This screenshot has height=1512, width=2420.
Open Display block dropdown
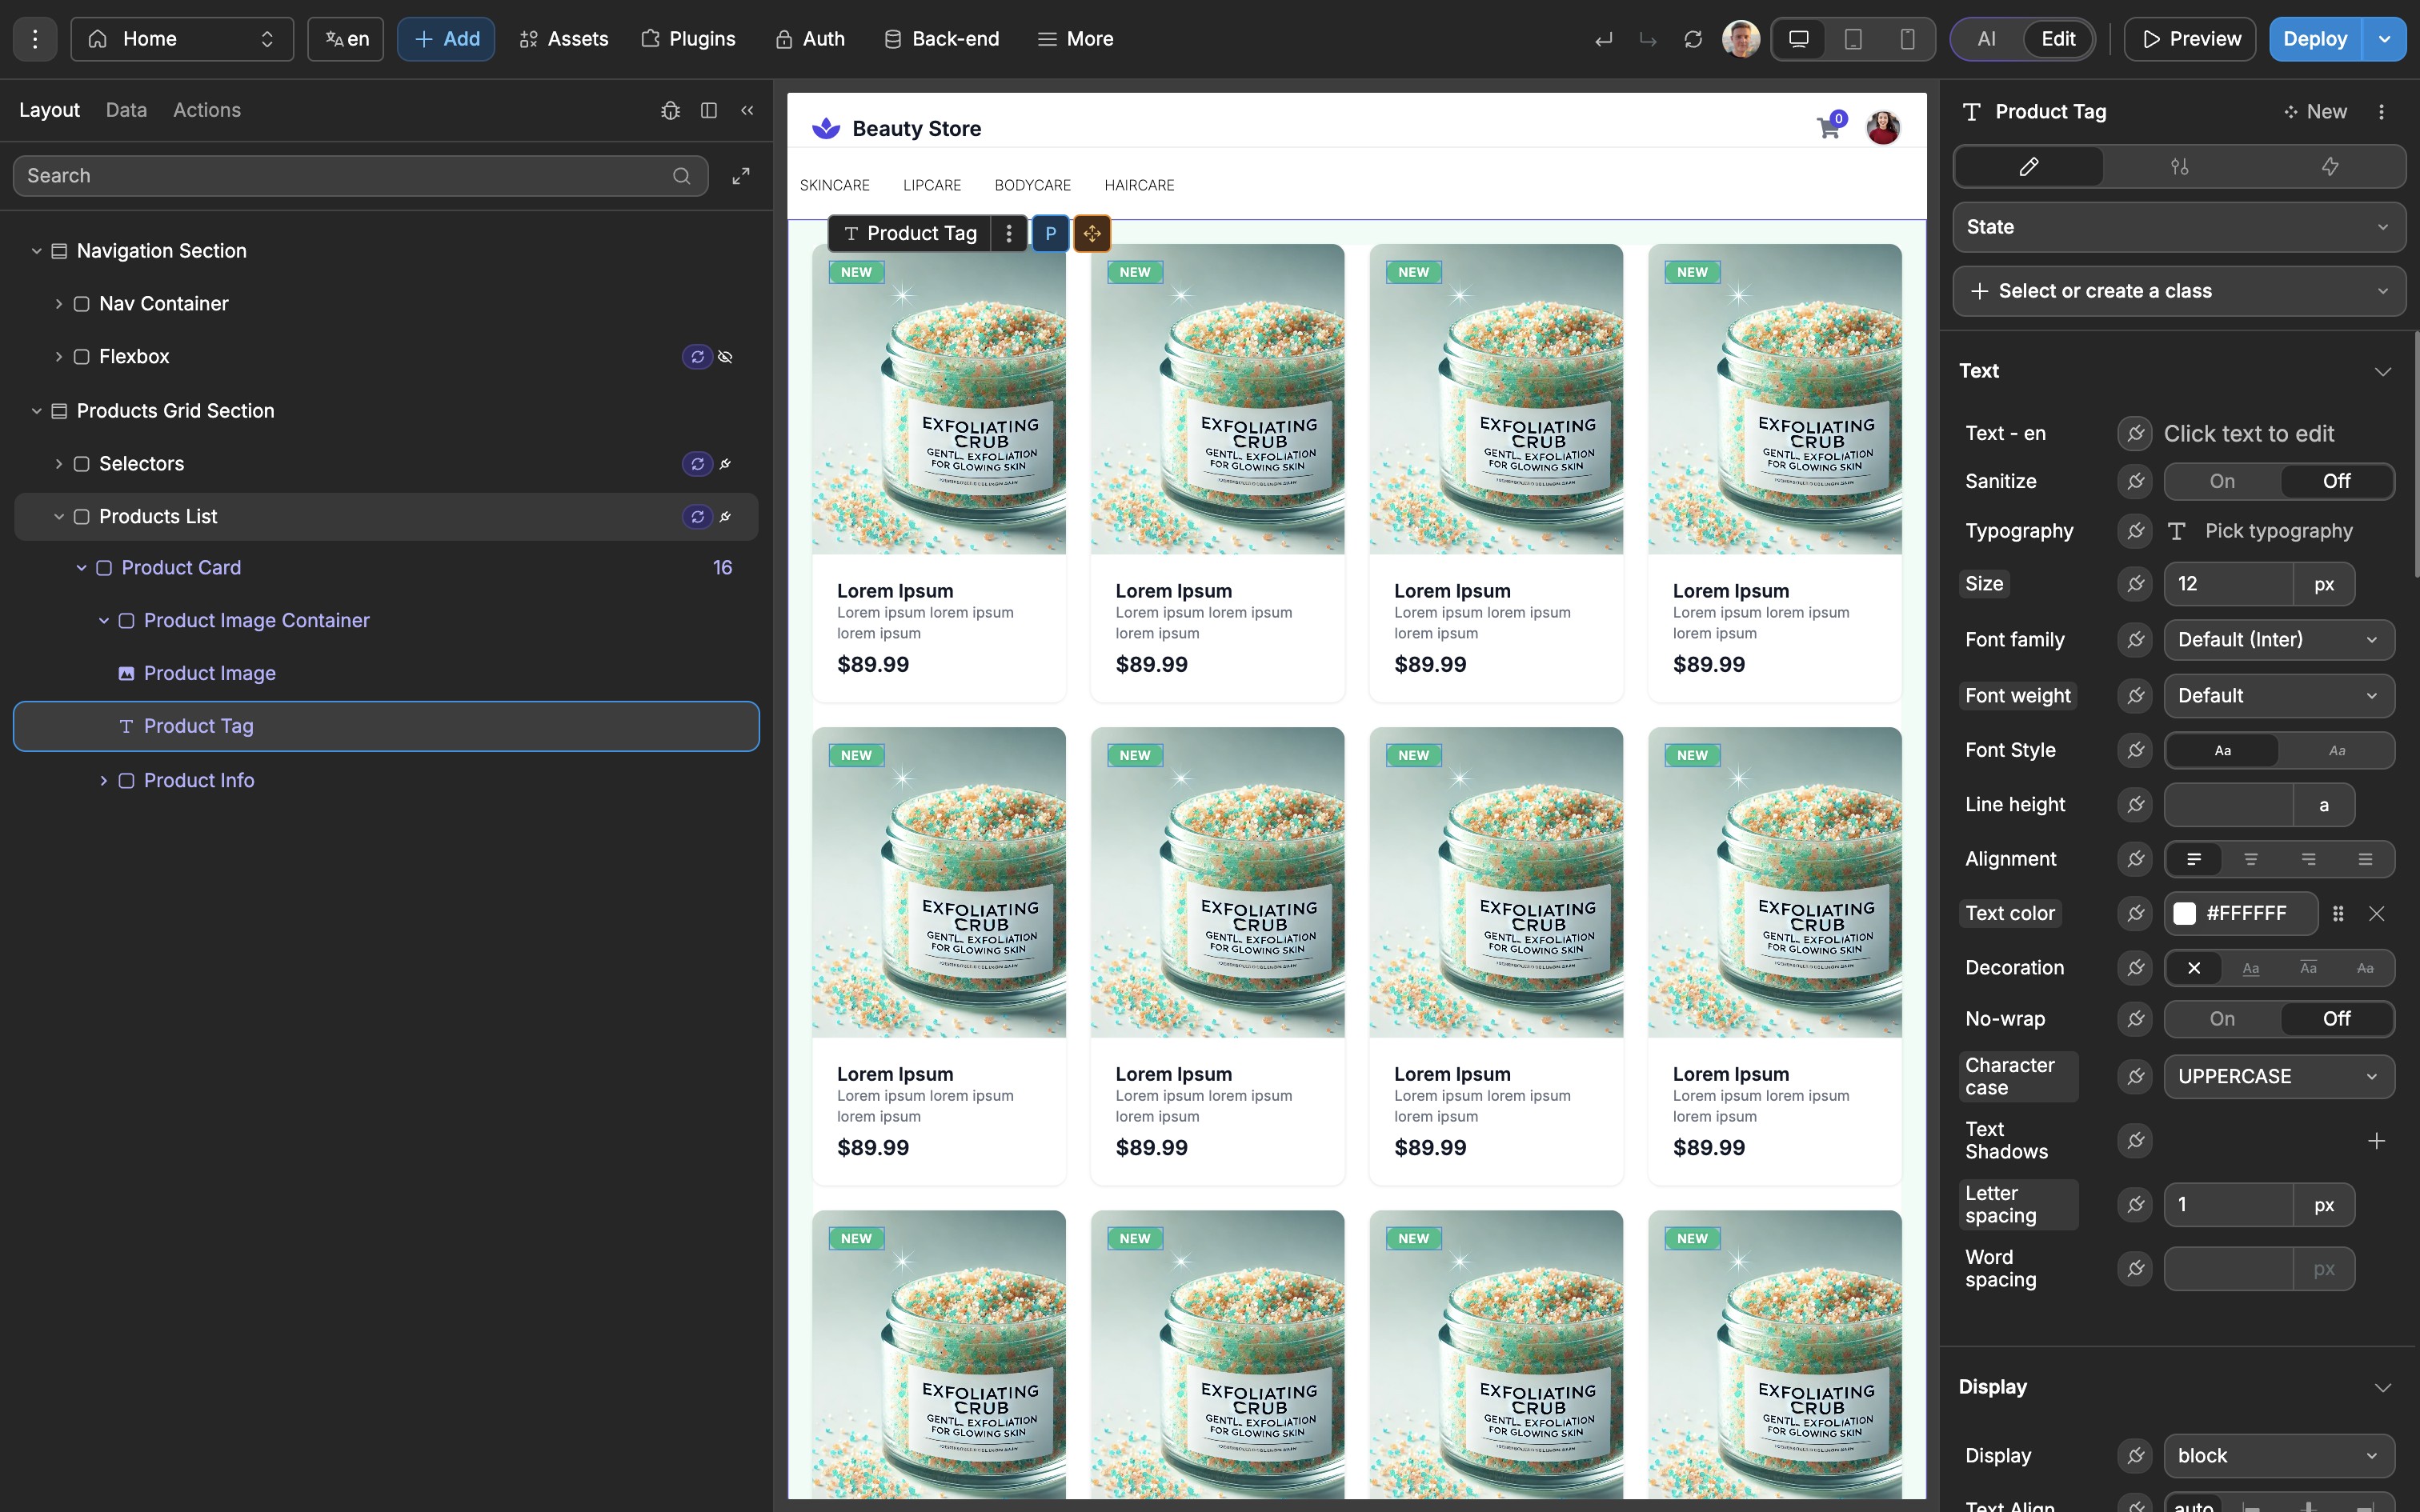pos(2279,1456)
